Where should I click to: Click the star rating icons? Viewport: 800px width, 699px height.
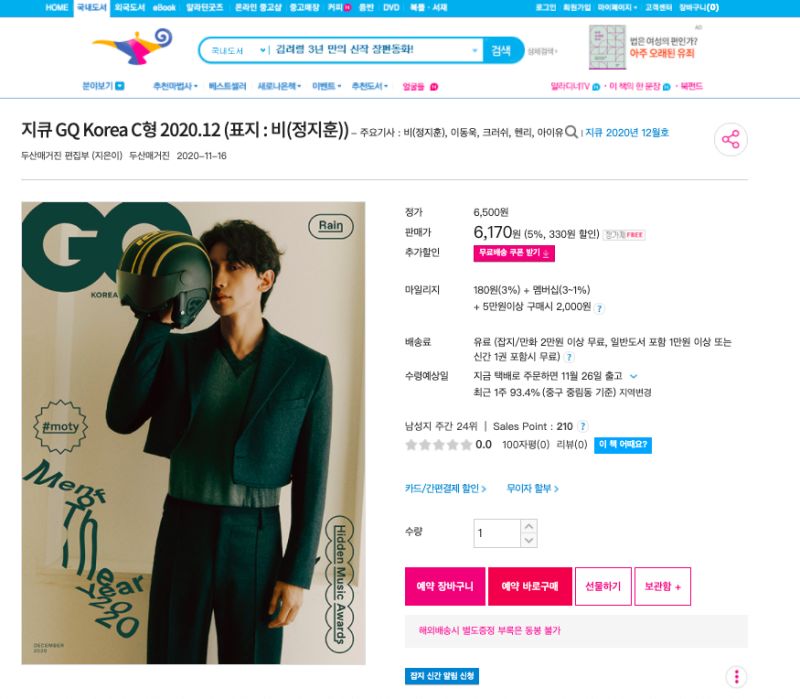pos(438,445)
